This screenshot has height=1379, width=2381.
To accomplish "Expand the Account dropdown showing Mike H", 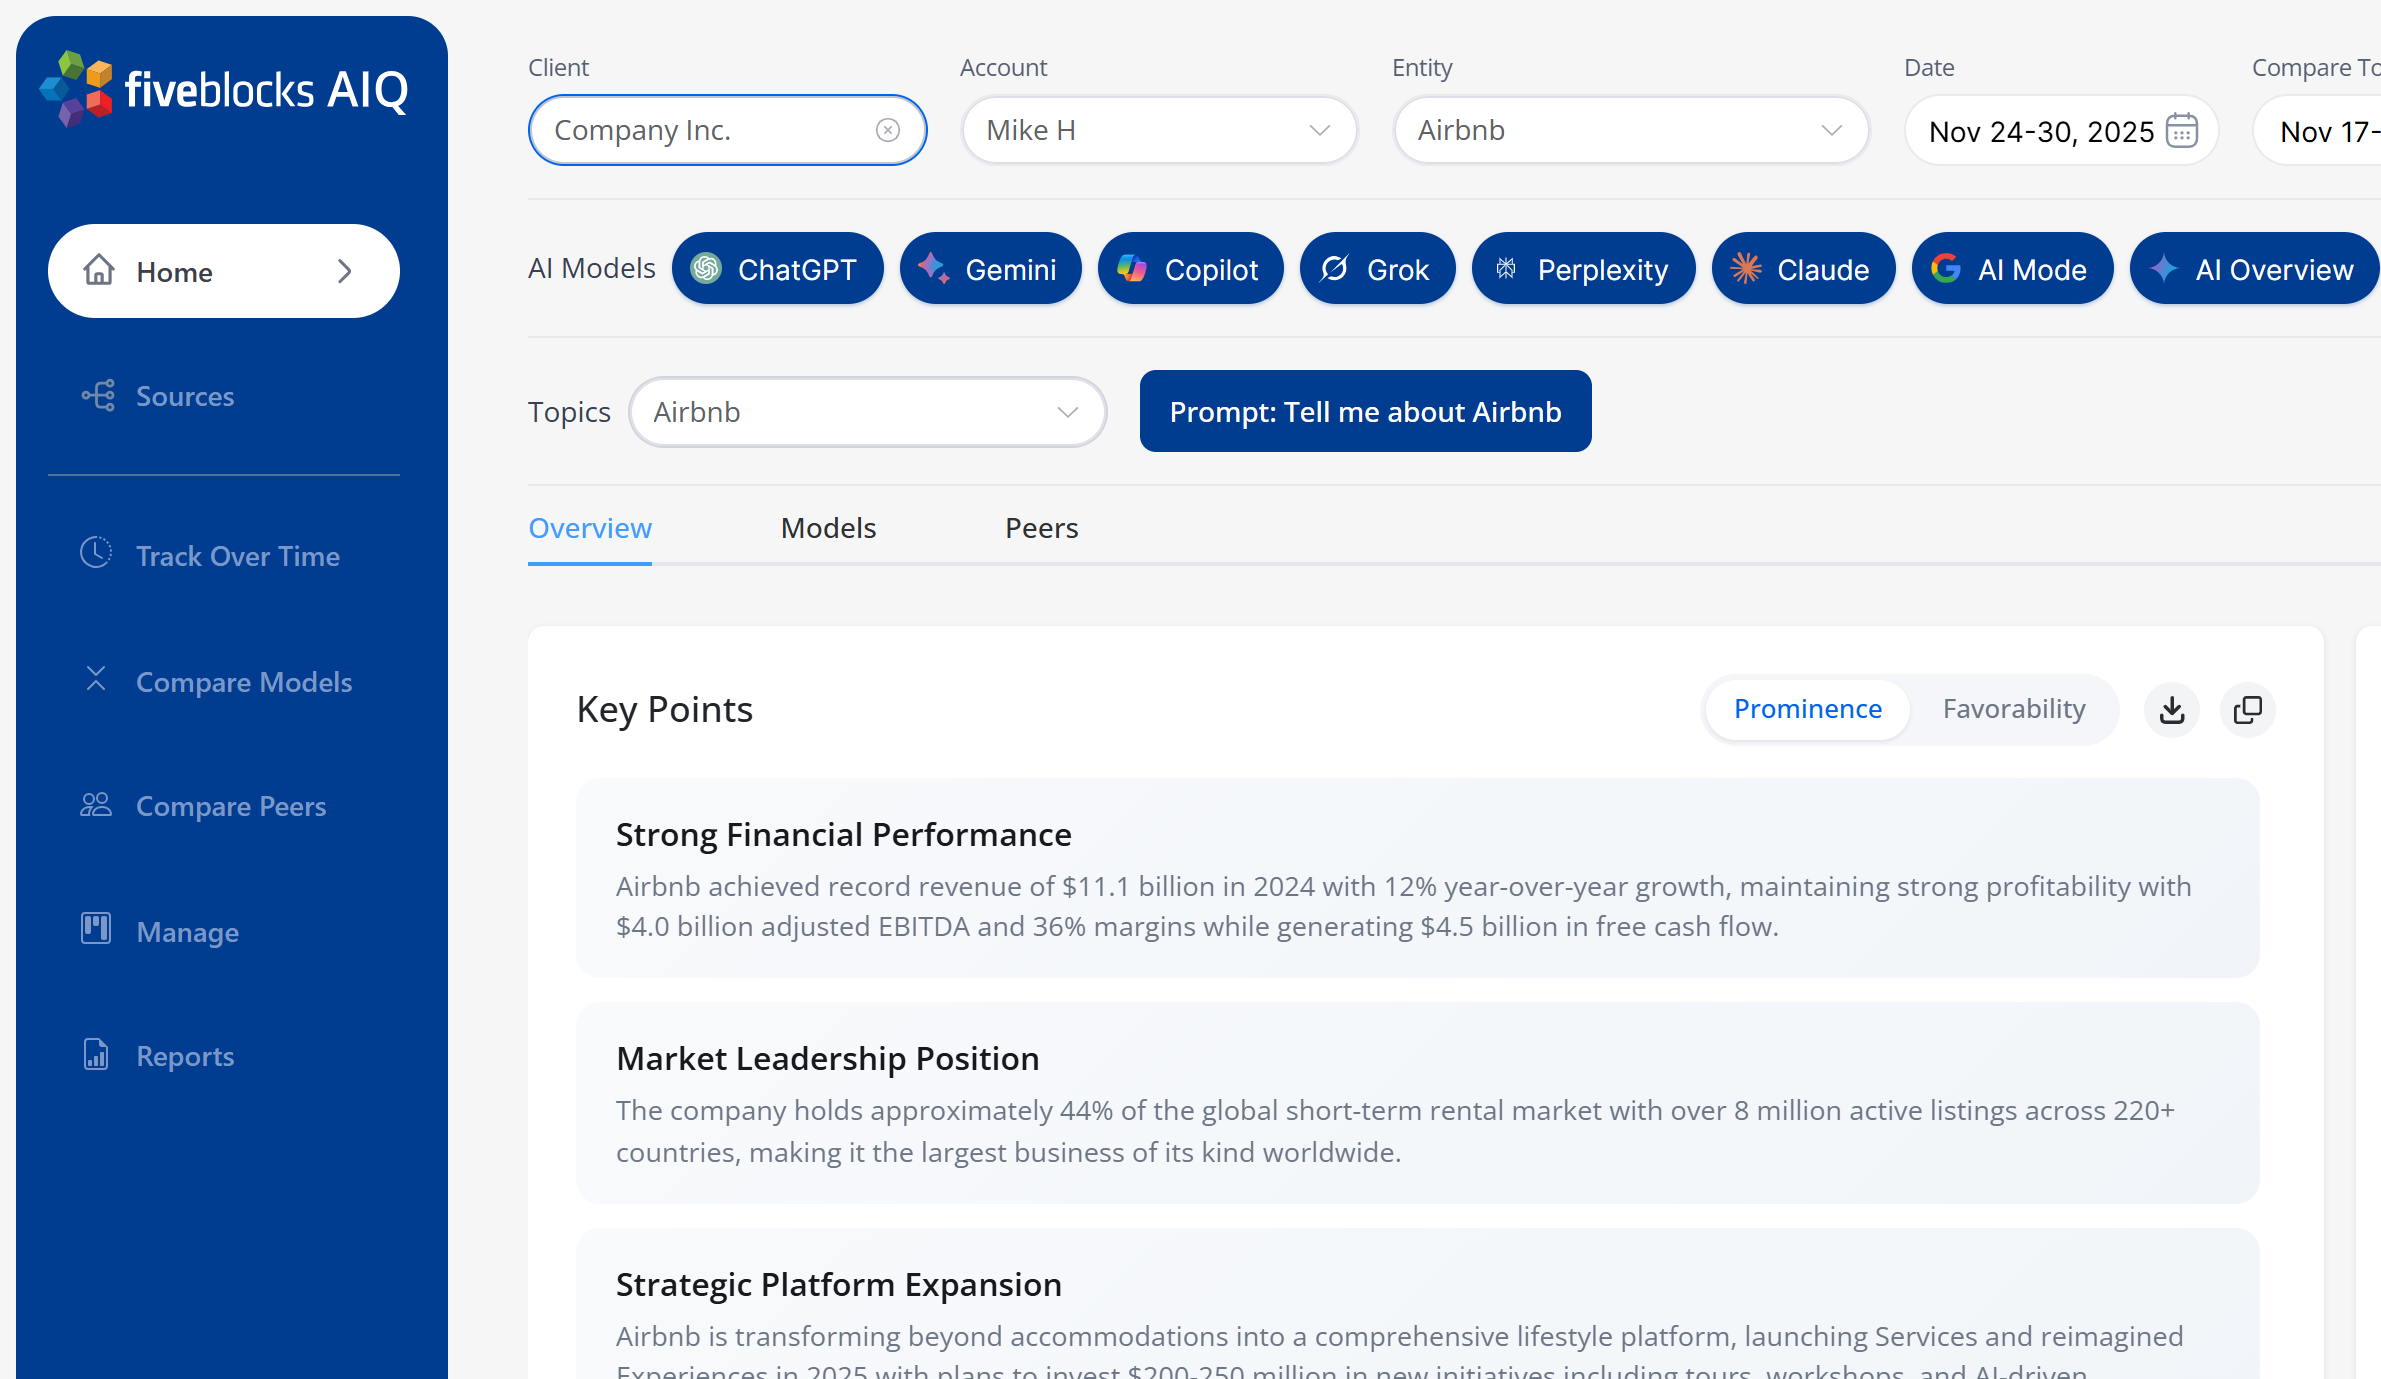I will tap(1158, 130).
